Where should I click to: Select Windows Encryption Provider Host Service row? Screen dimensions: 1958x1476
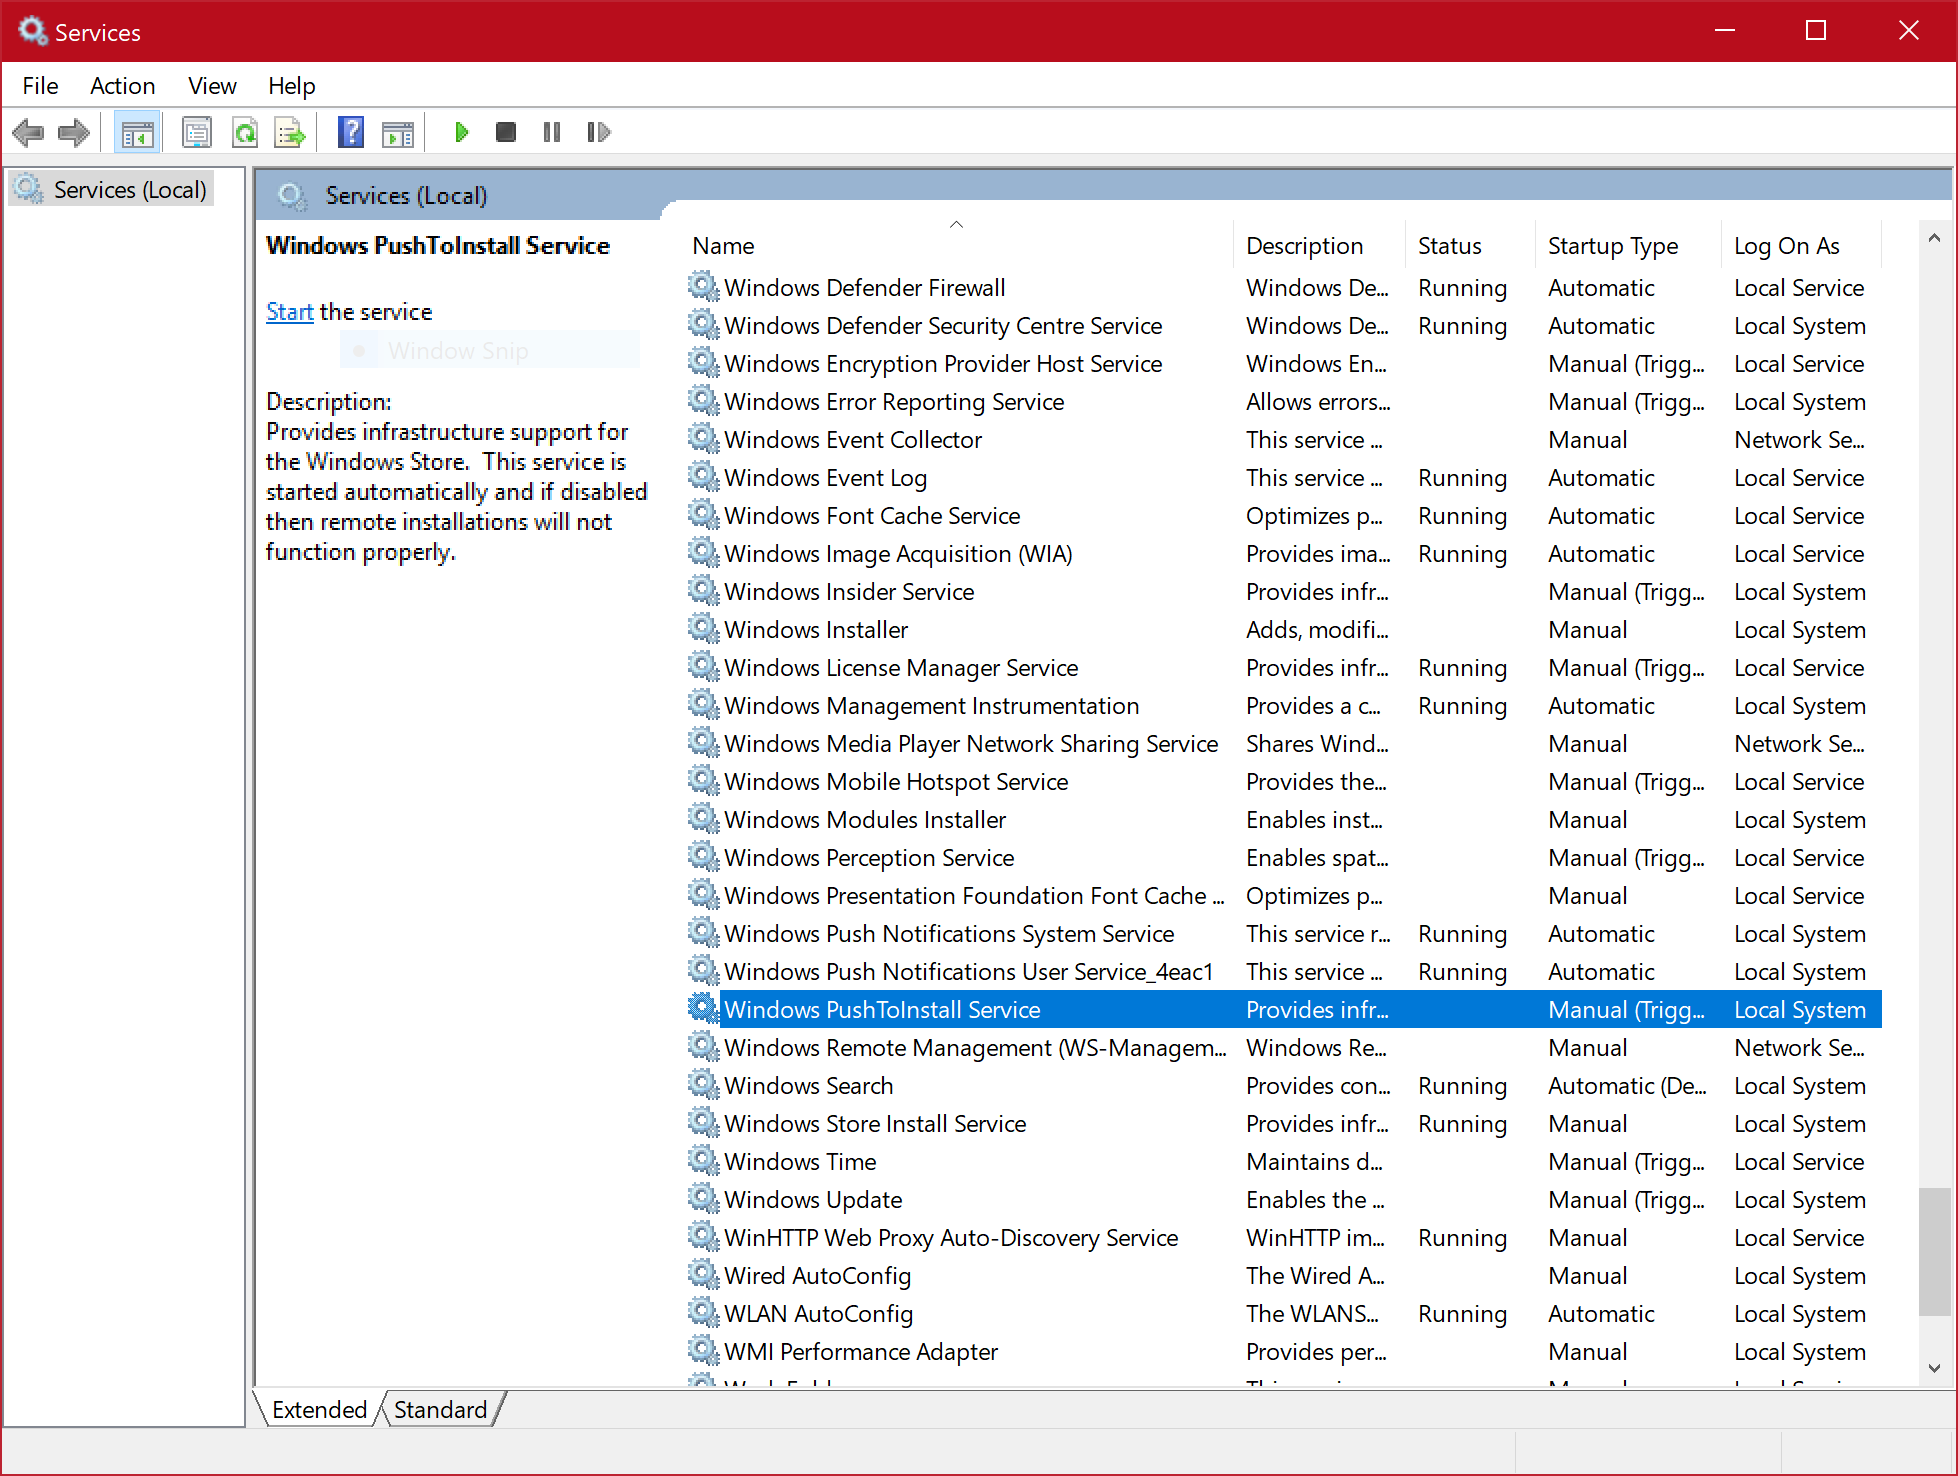tap(1284, 364)
